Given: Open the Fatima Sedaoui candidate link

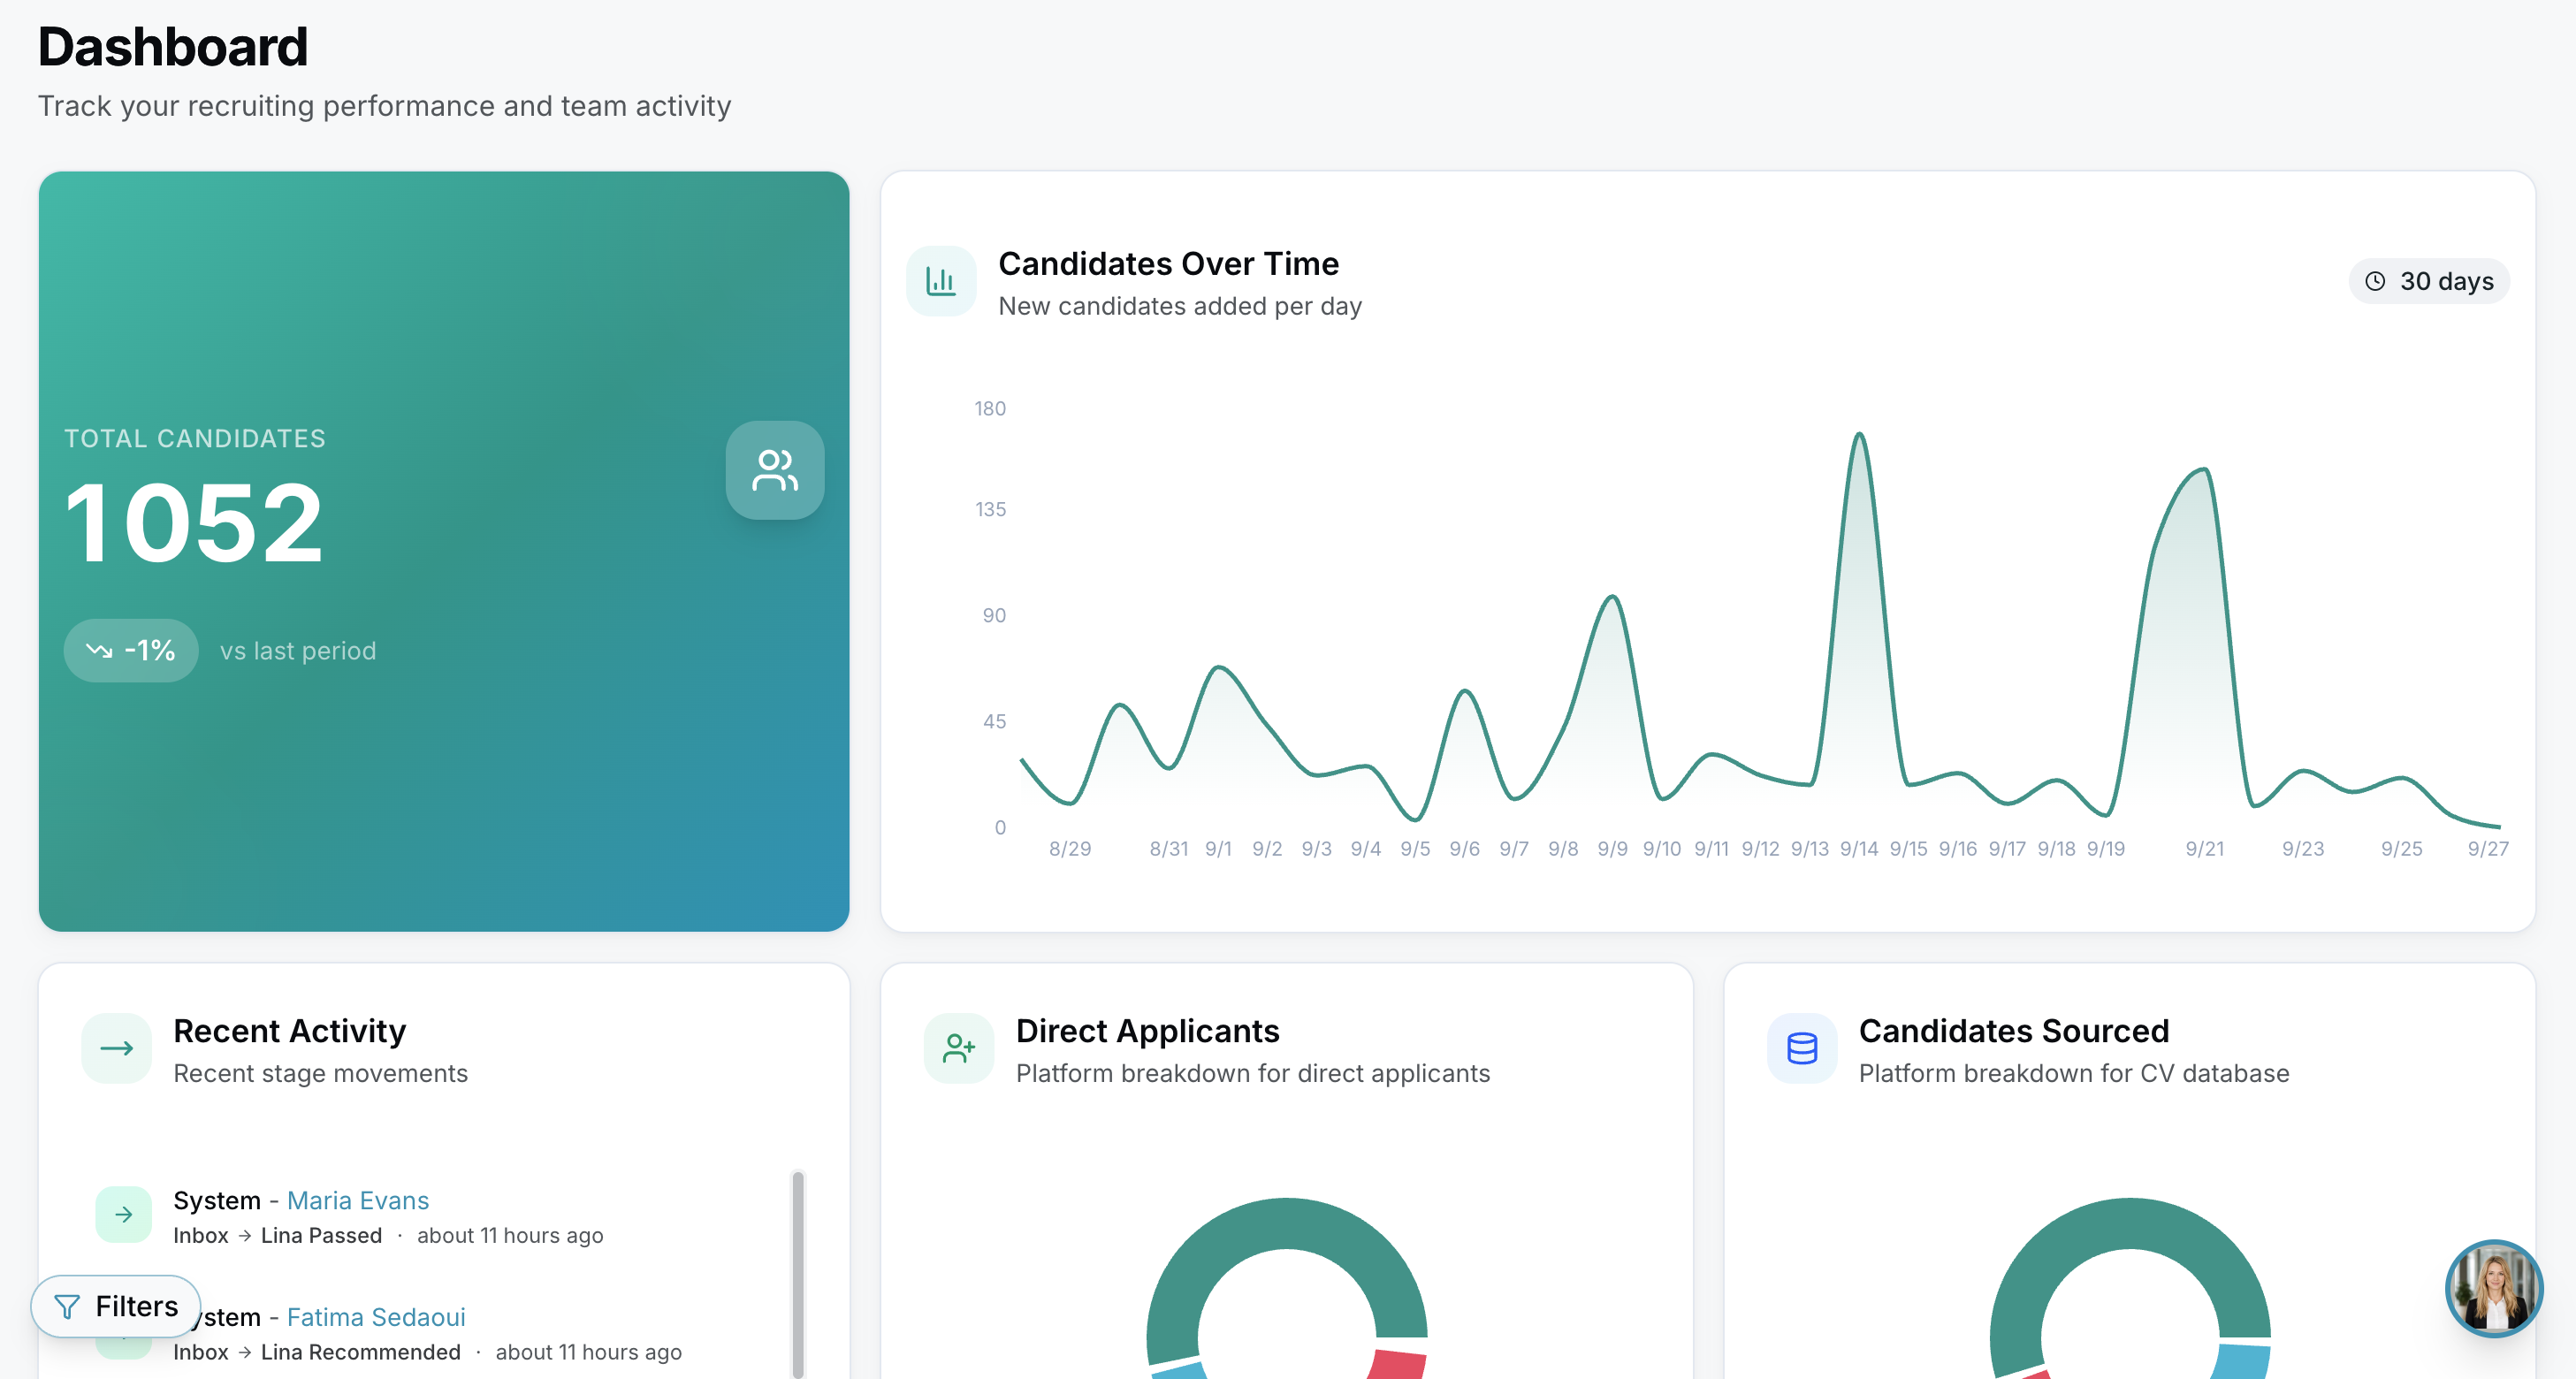Looking at the screenshot, I should point(376,1317).
